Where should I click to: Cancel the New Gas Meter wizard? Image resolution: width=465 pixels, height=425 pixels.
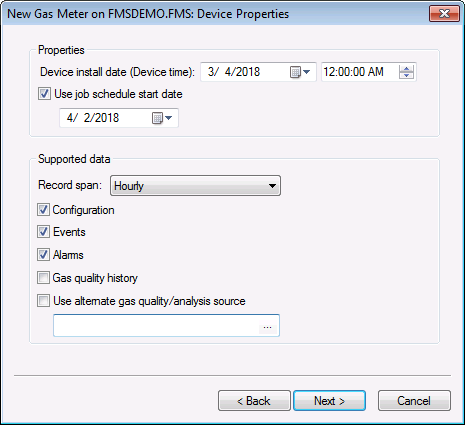[414, 401]
